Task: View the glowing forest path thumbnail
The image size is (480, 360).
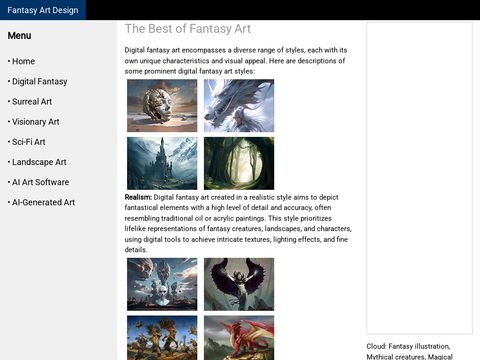Action: [239, 163]
